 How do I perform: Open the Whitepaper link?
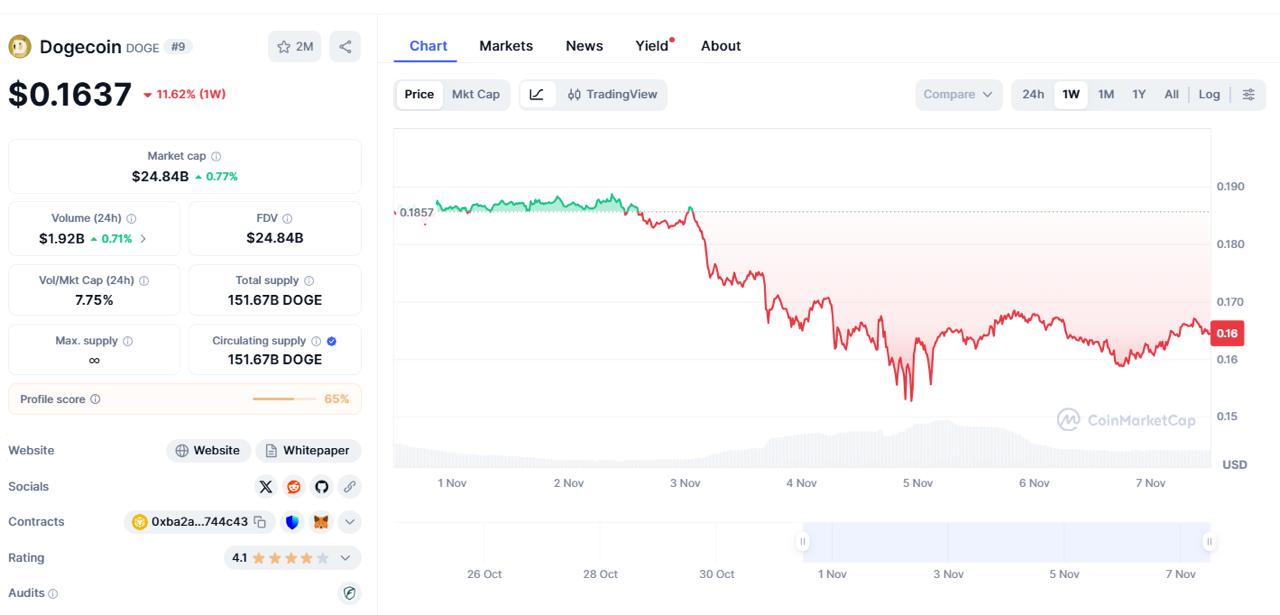(308, 451)
